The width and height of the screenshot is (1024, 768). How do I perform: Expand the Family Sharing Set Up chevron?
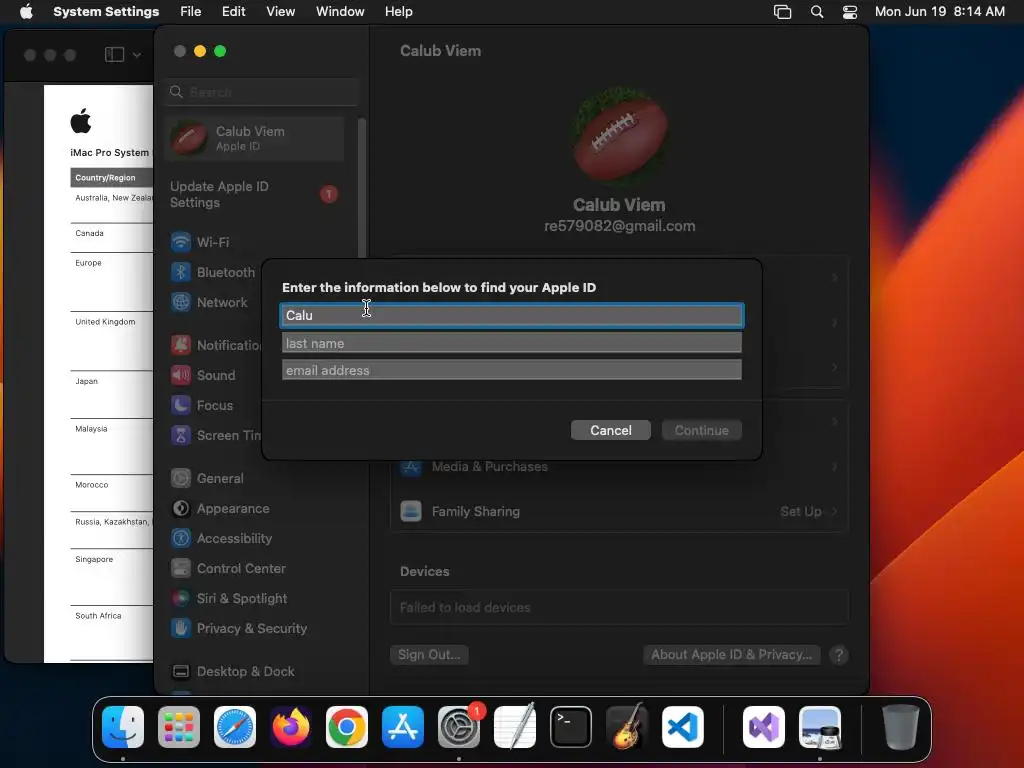834,511
